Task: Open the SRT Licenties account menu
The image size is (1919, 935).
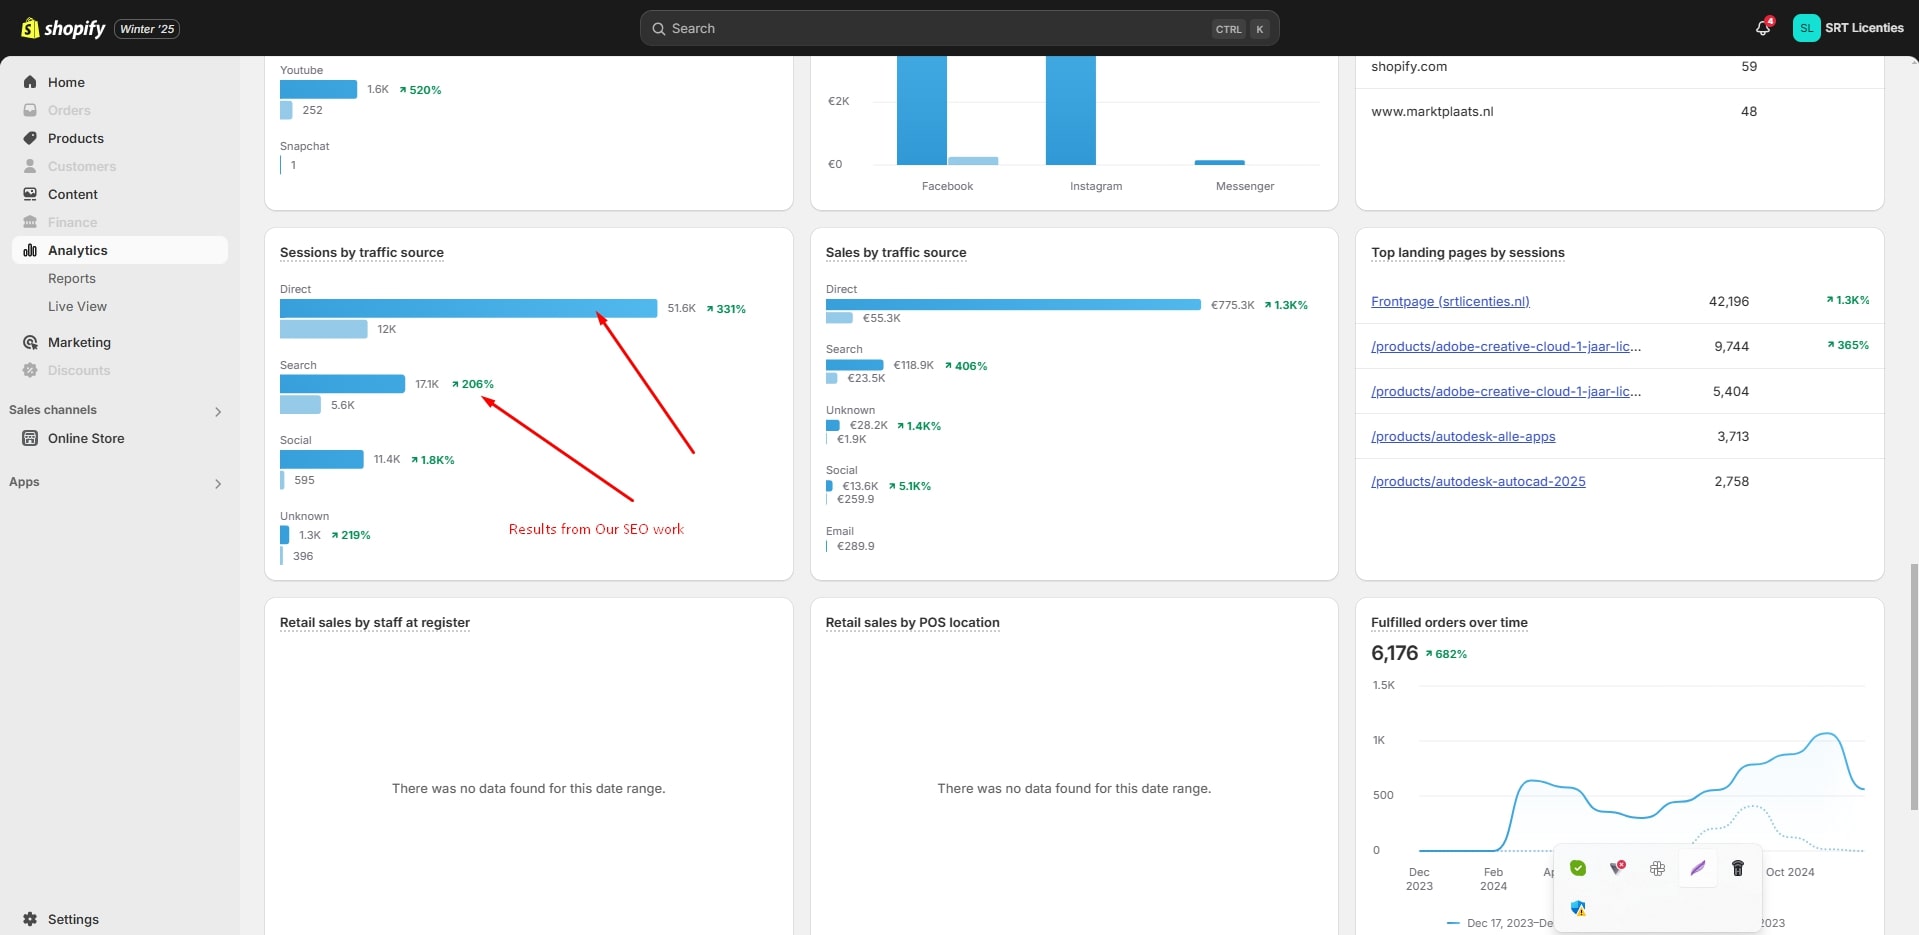Action: tap(1848, 28)
